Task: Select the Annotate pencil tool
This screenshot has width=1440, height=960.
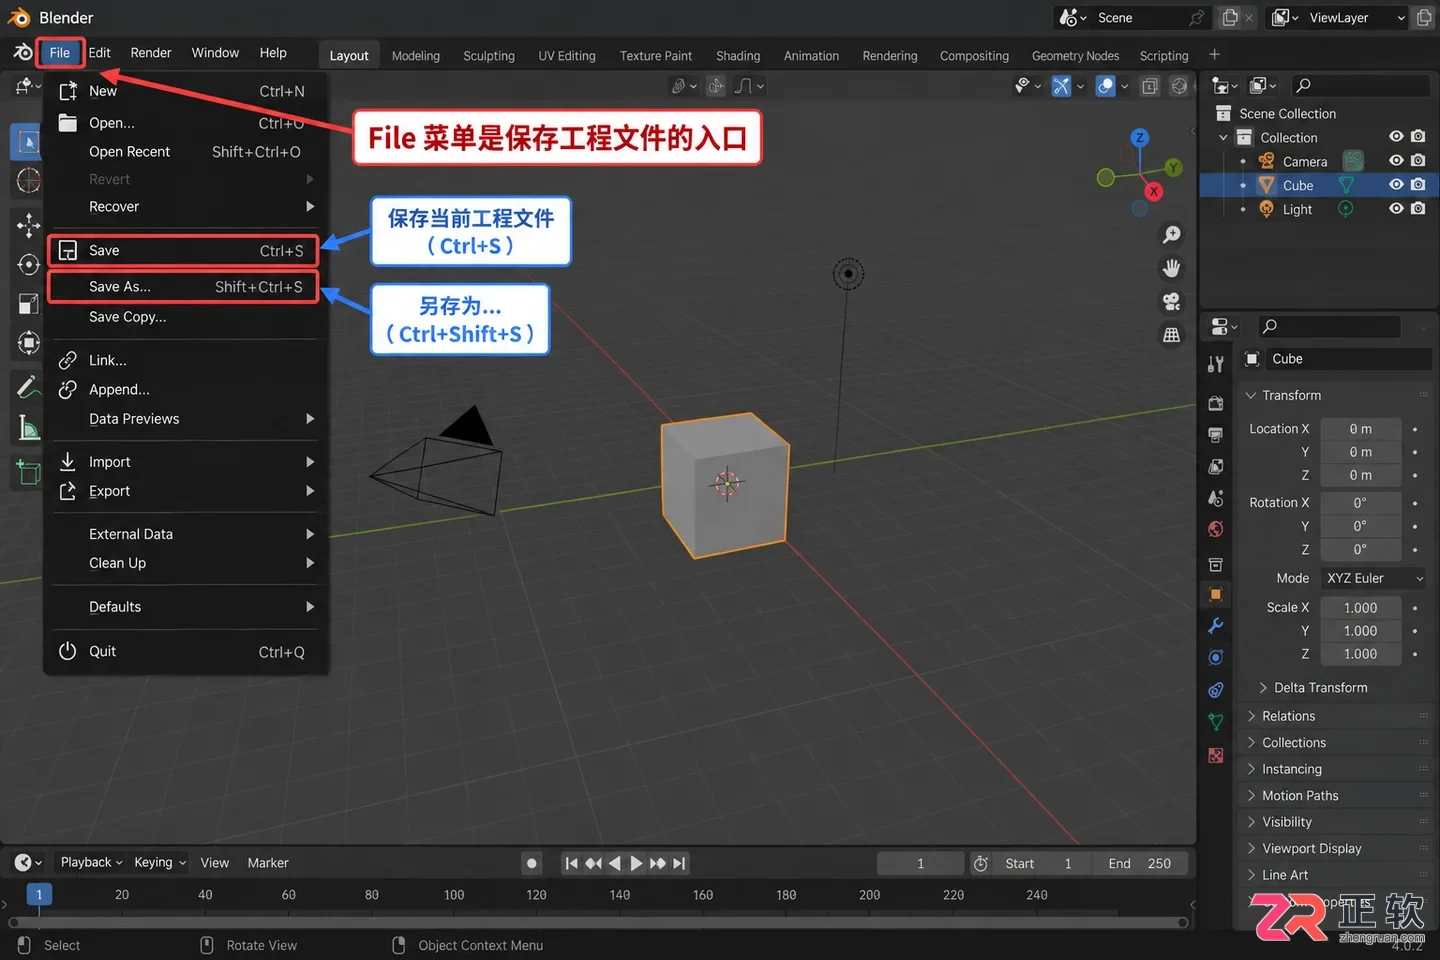Action: (28, 387)
